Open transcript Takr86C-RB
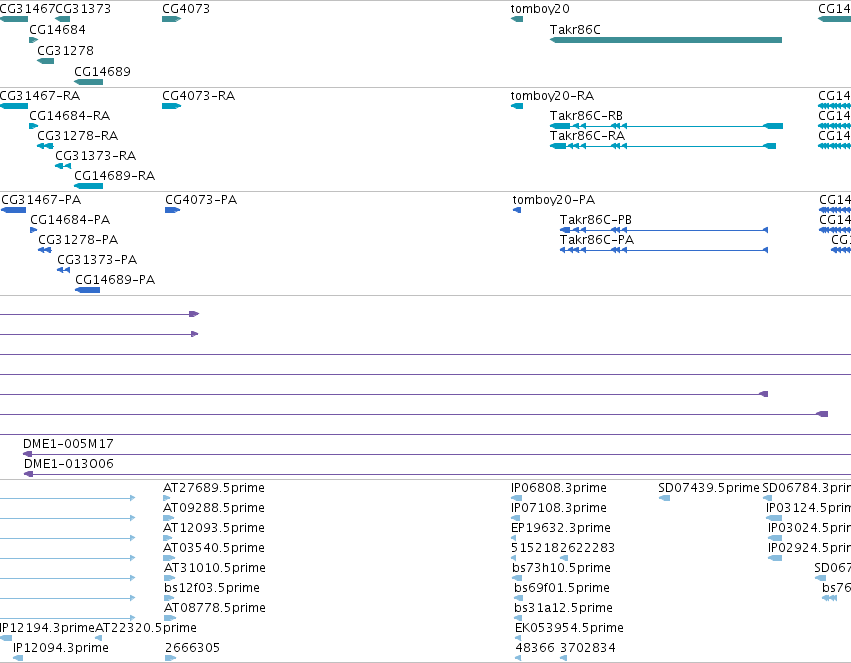This screenshot has width=851, height=663. 666,126
